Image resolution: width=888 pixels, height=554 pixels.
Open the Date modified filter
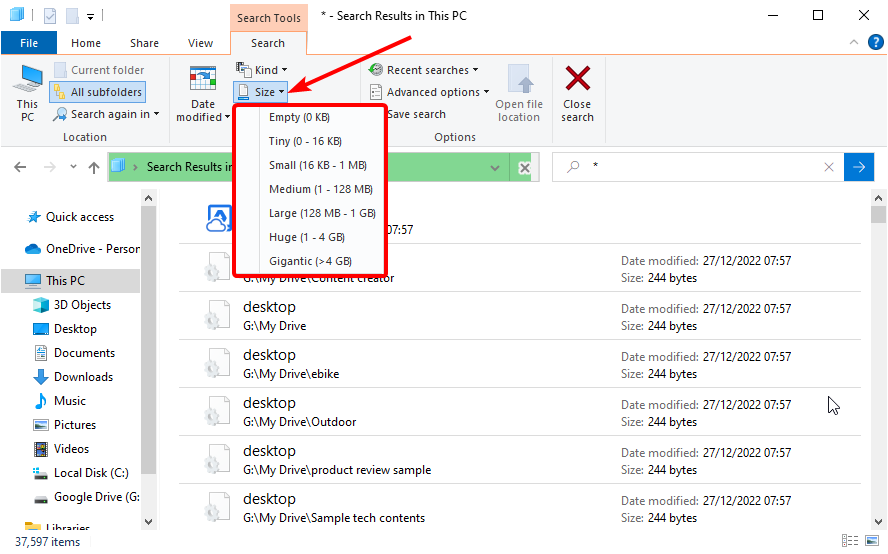tap(203, 93)
